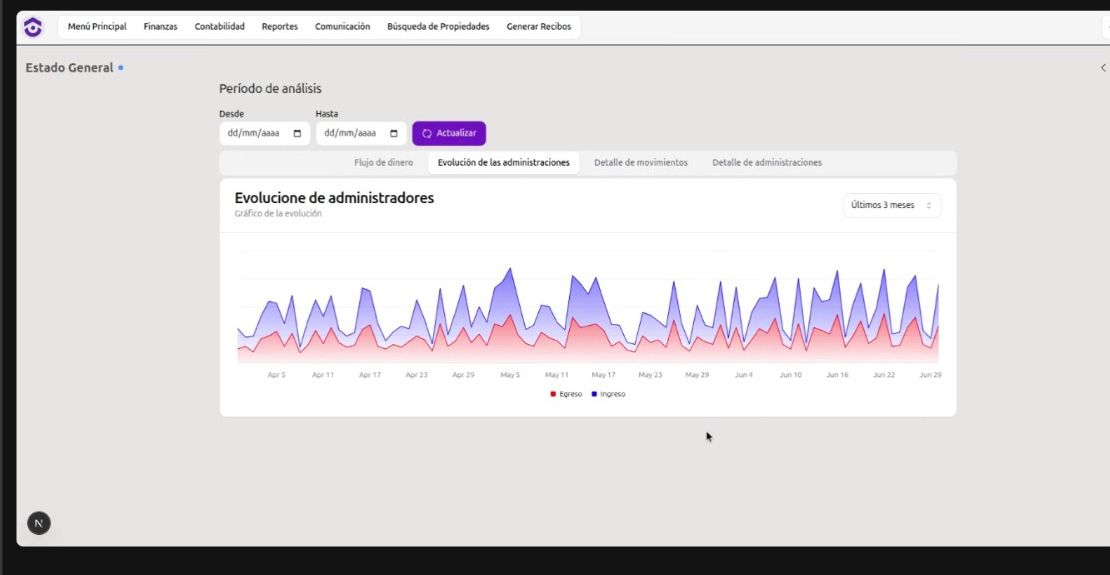Select Búsqueda de Propiedades in navigation
The width and height of the screenshot is (1110, 575).
point(438,27)
